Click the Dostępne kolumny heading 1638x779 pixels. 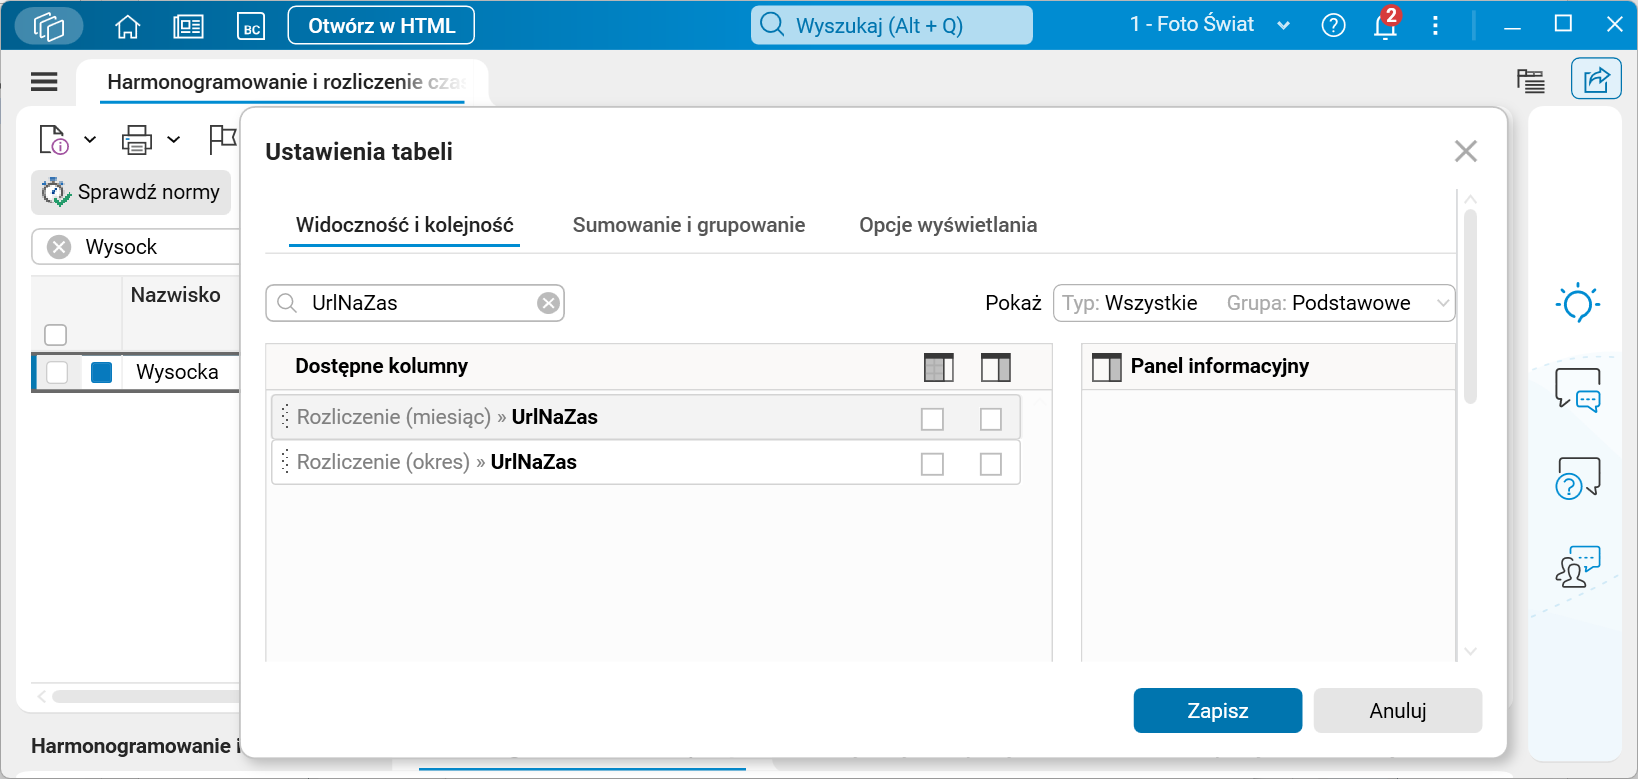[382, 366]
